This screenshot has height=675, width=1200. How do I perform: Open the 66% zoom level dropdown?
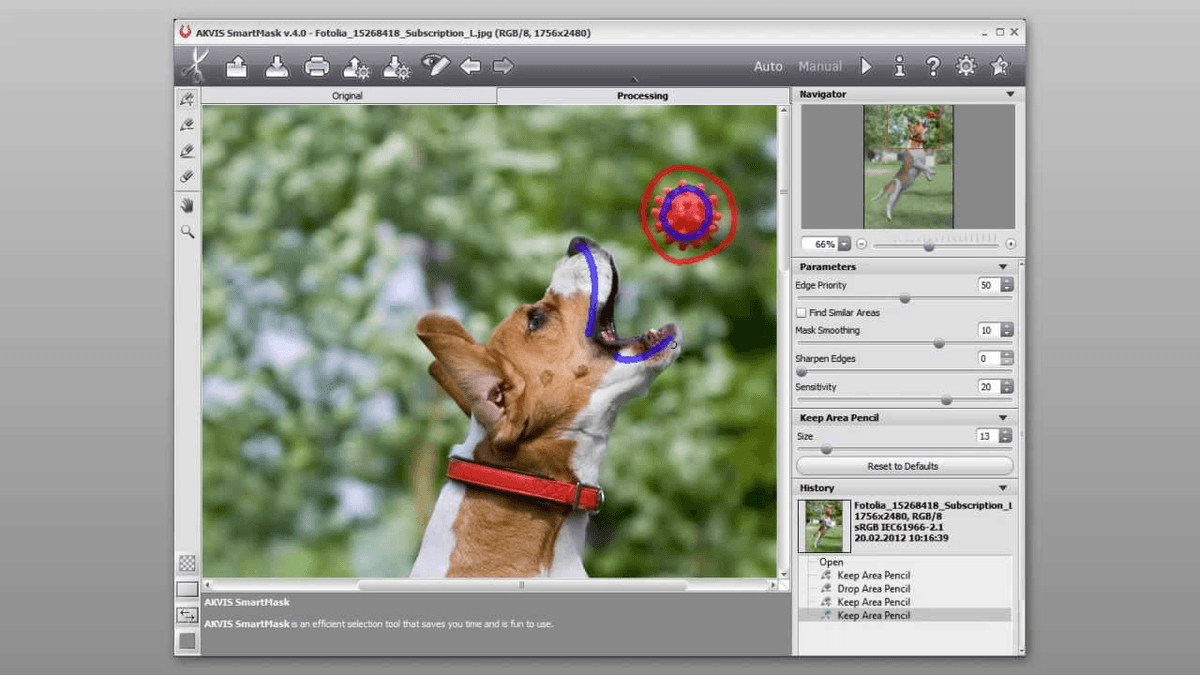[x=844, y=244]
